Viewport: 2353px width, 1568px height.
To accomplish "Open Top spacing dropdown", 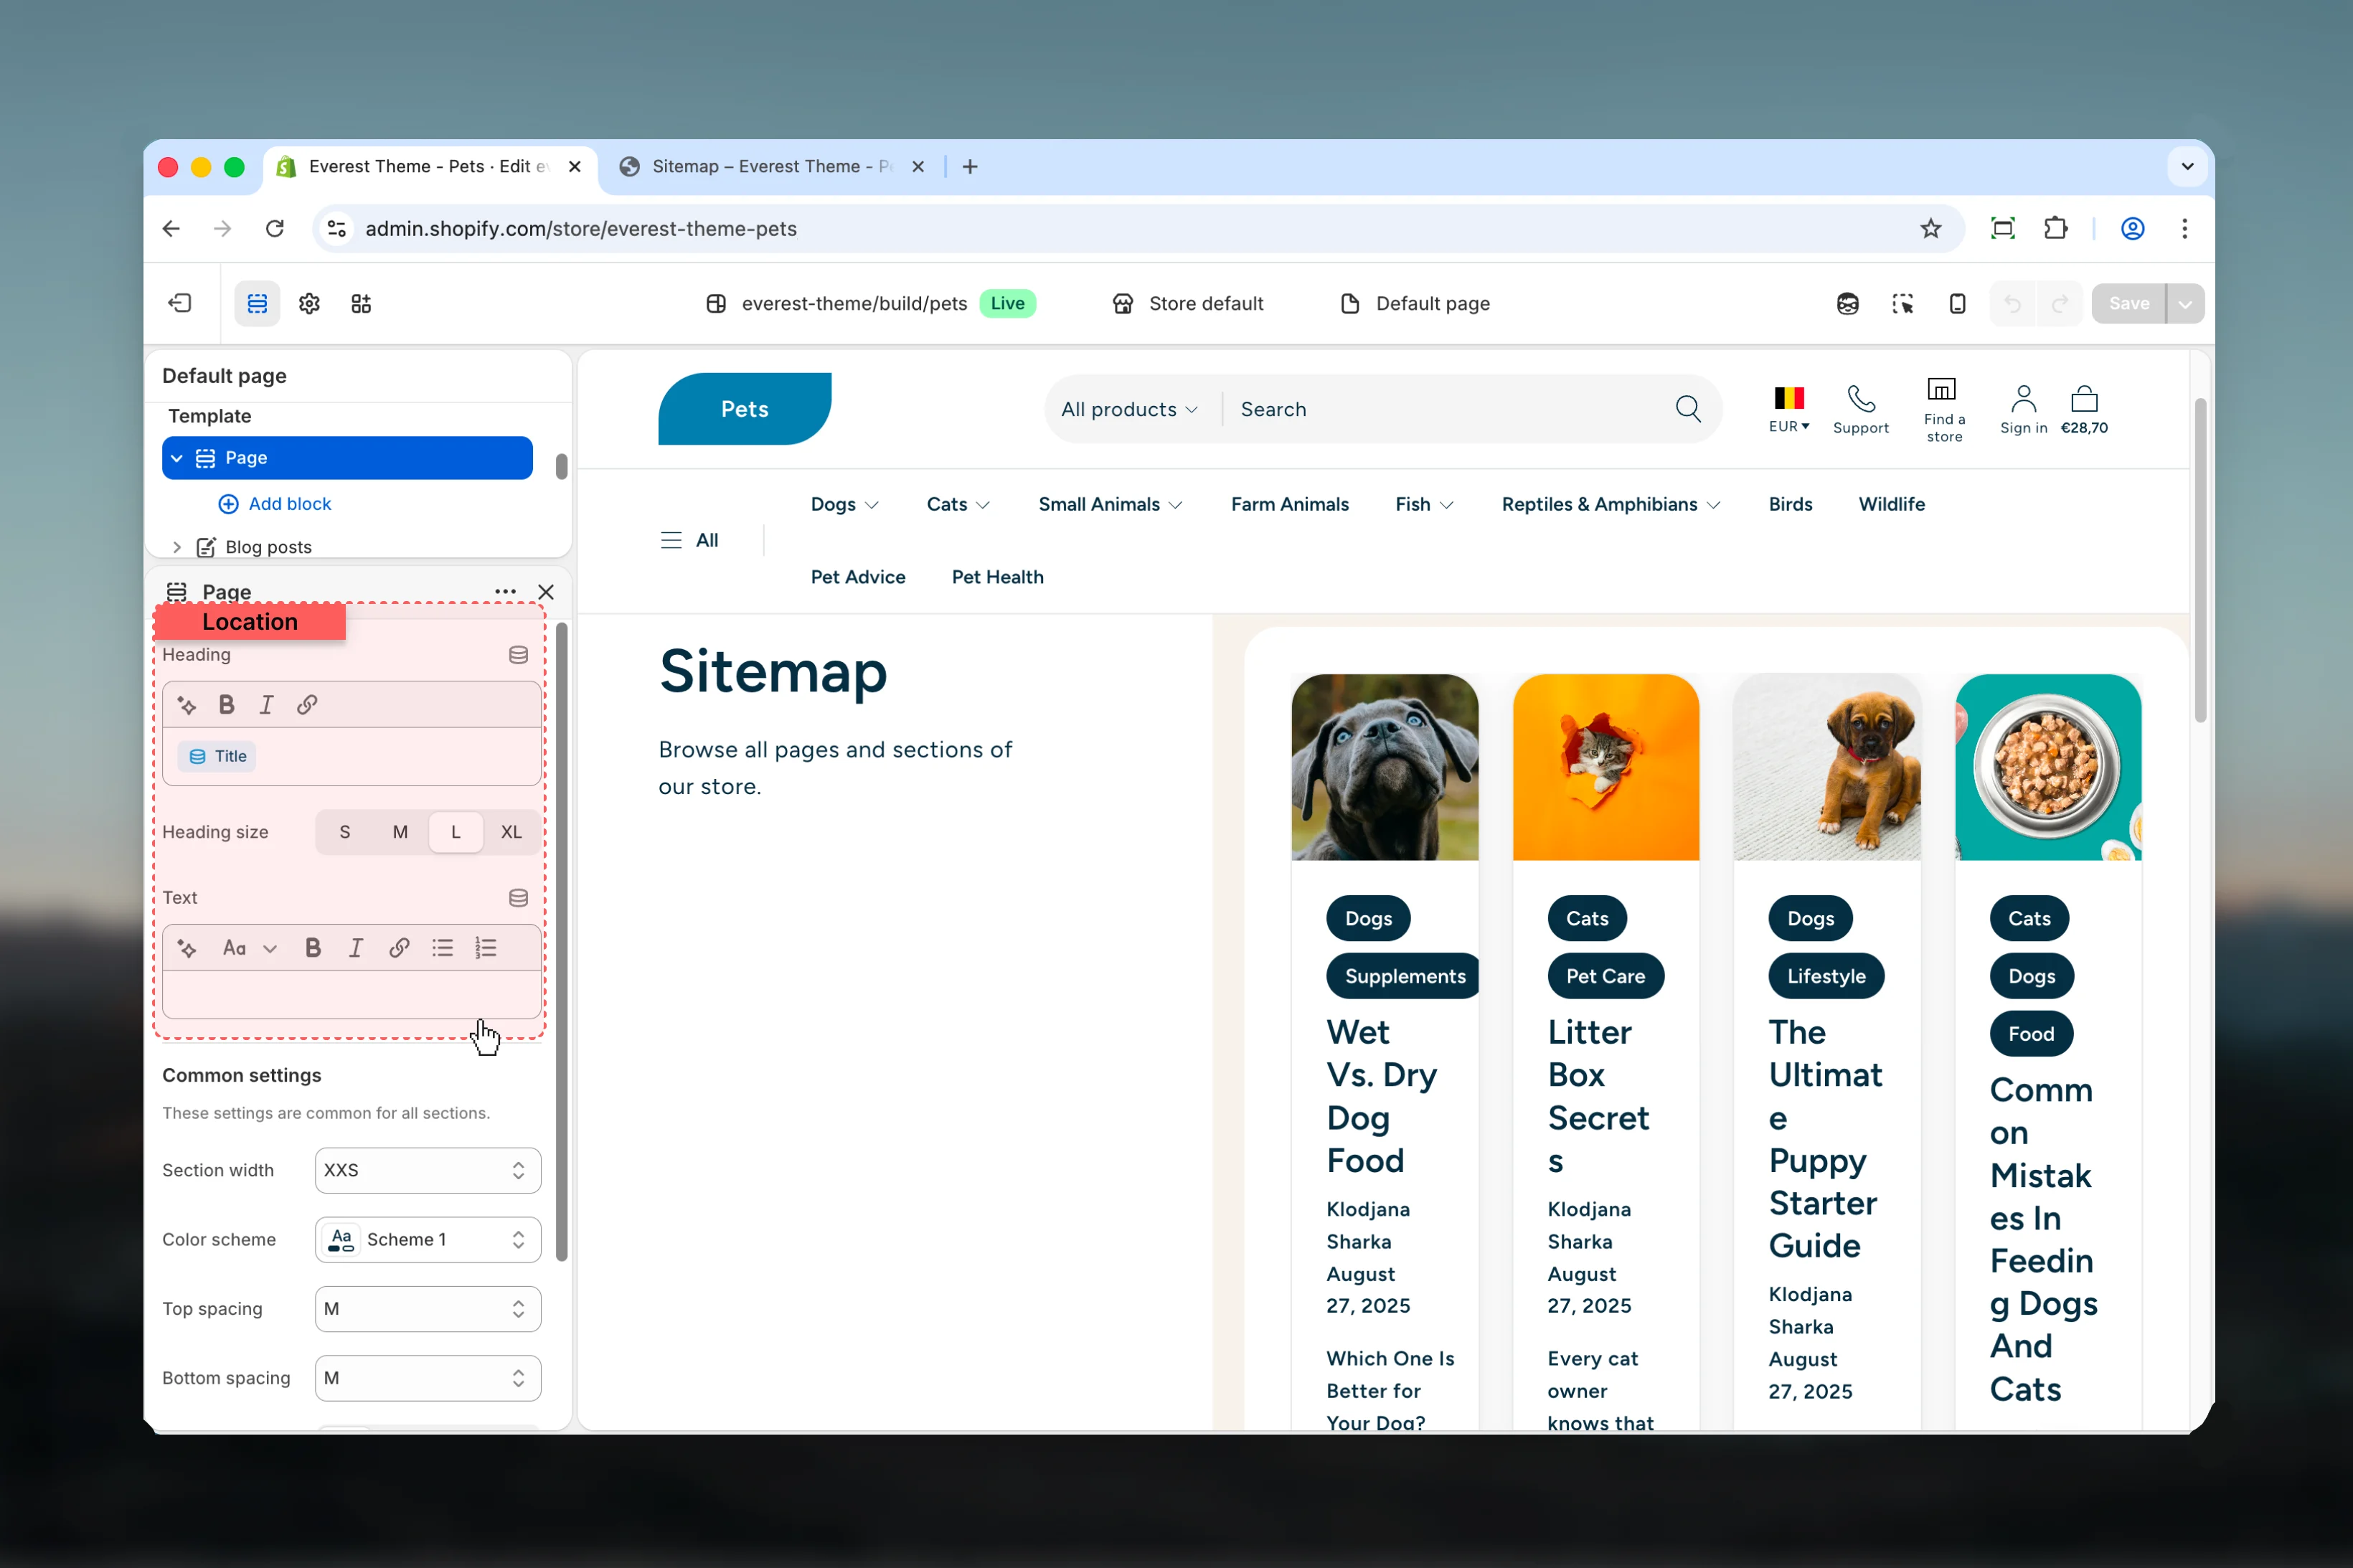I will 428,1309.
